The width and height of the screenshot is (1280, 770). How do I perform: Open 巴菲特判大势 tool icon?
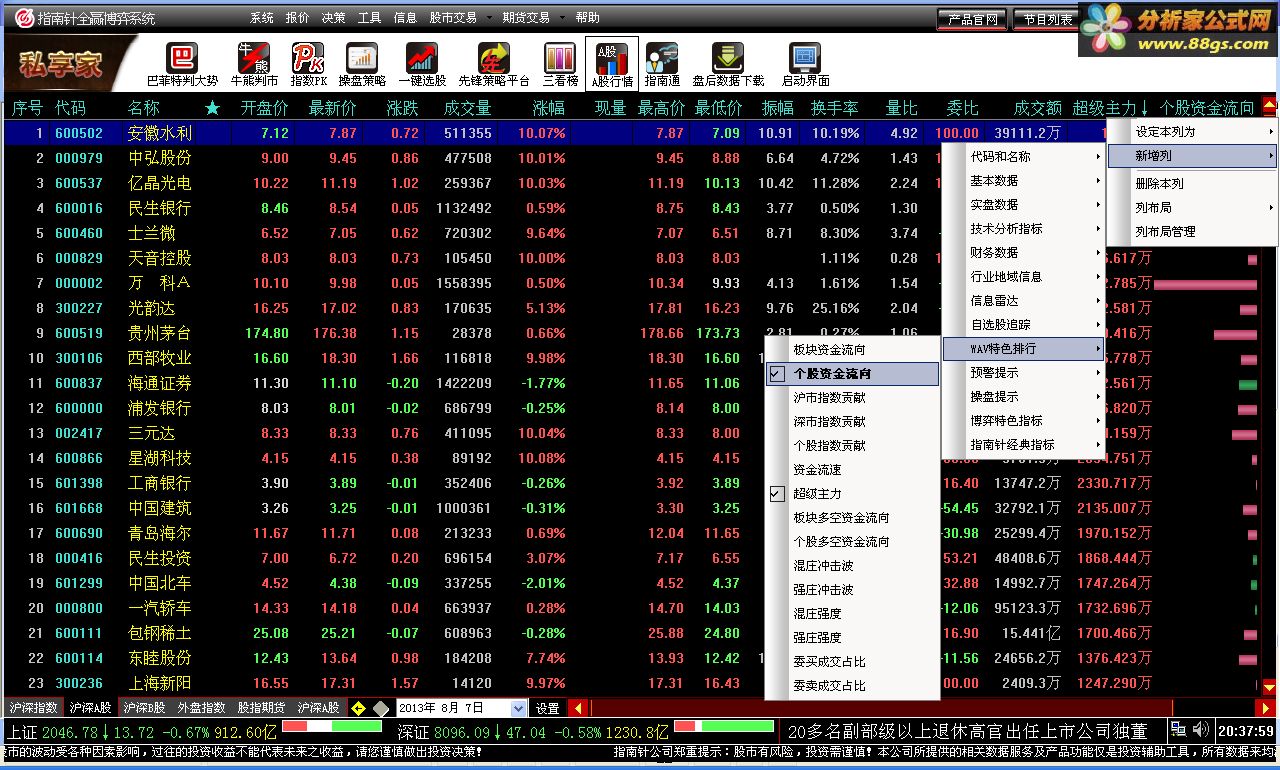(x=182, y=65)
